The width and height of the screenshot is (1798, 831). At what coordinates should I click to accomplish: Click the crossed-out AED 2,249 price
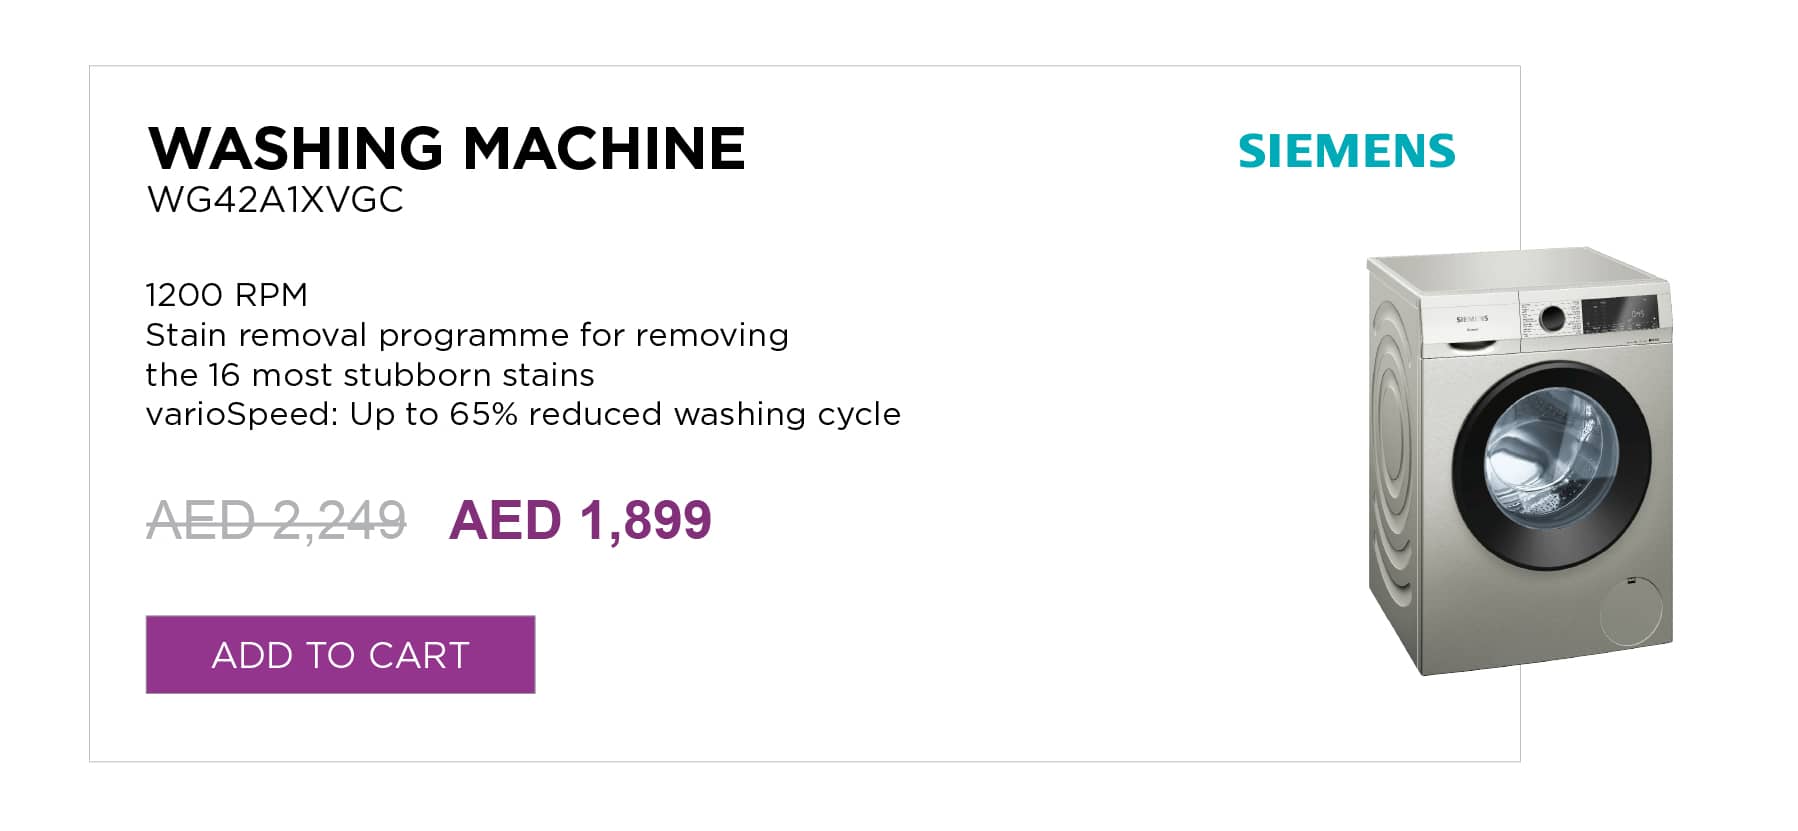[276, 520]
